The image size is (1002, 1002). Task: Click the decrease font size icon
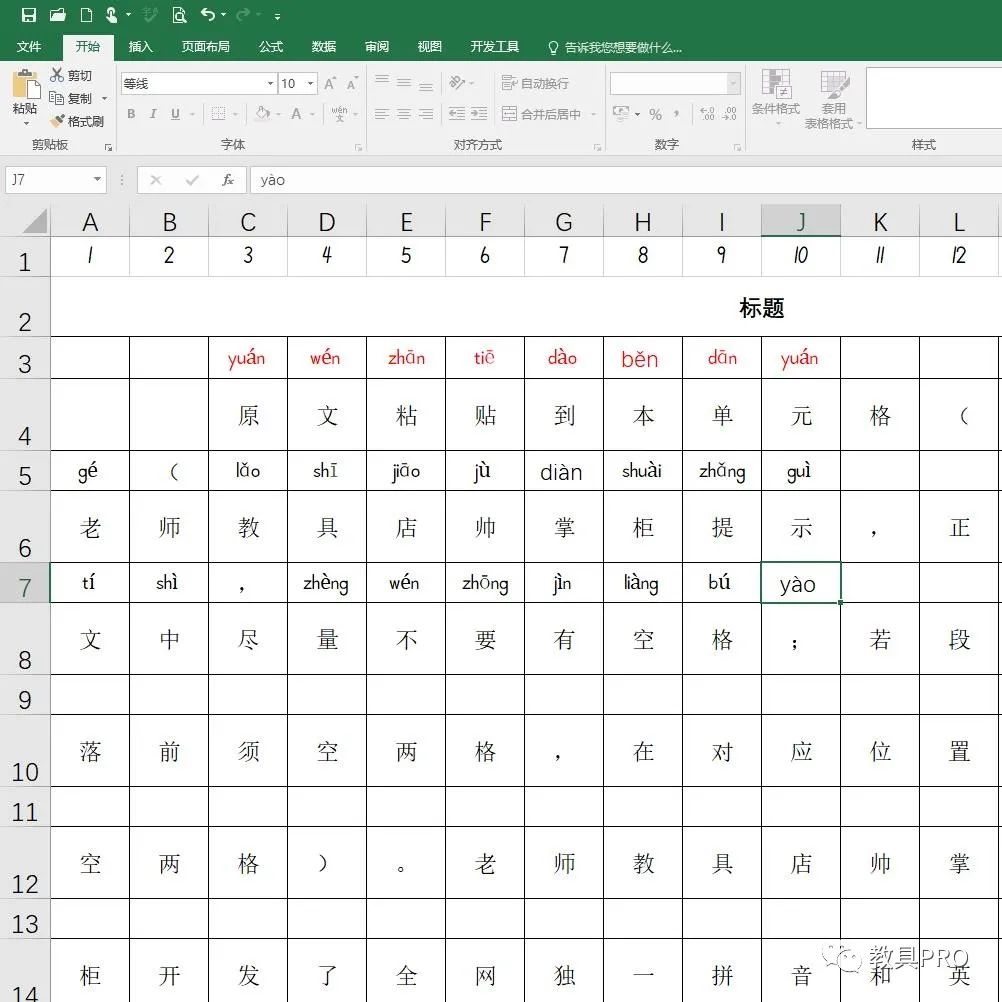tap(351, 84)
